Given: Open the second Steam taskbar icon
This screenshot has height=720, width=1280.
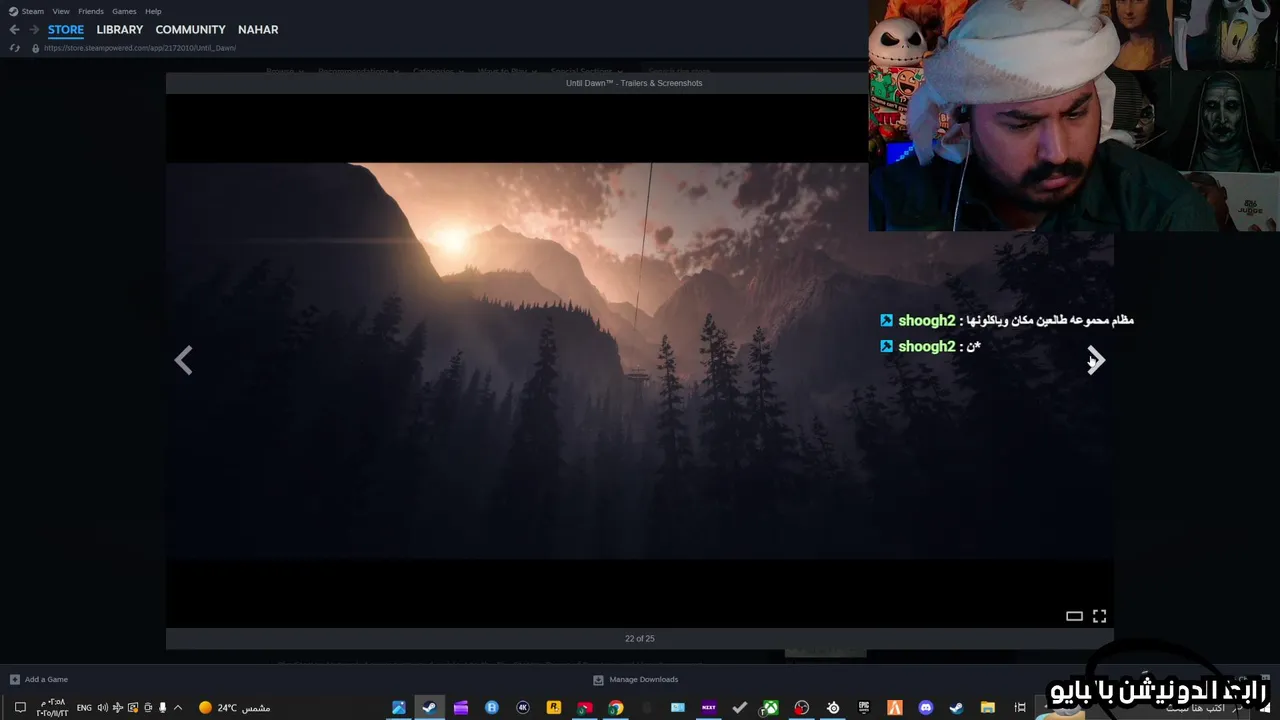Looking at the screenshot, I should 957,707.
